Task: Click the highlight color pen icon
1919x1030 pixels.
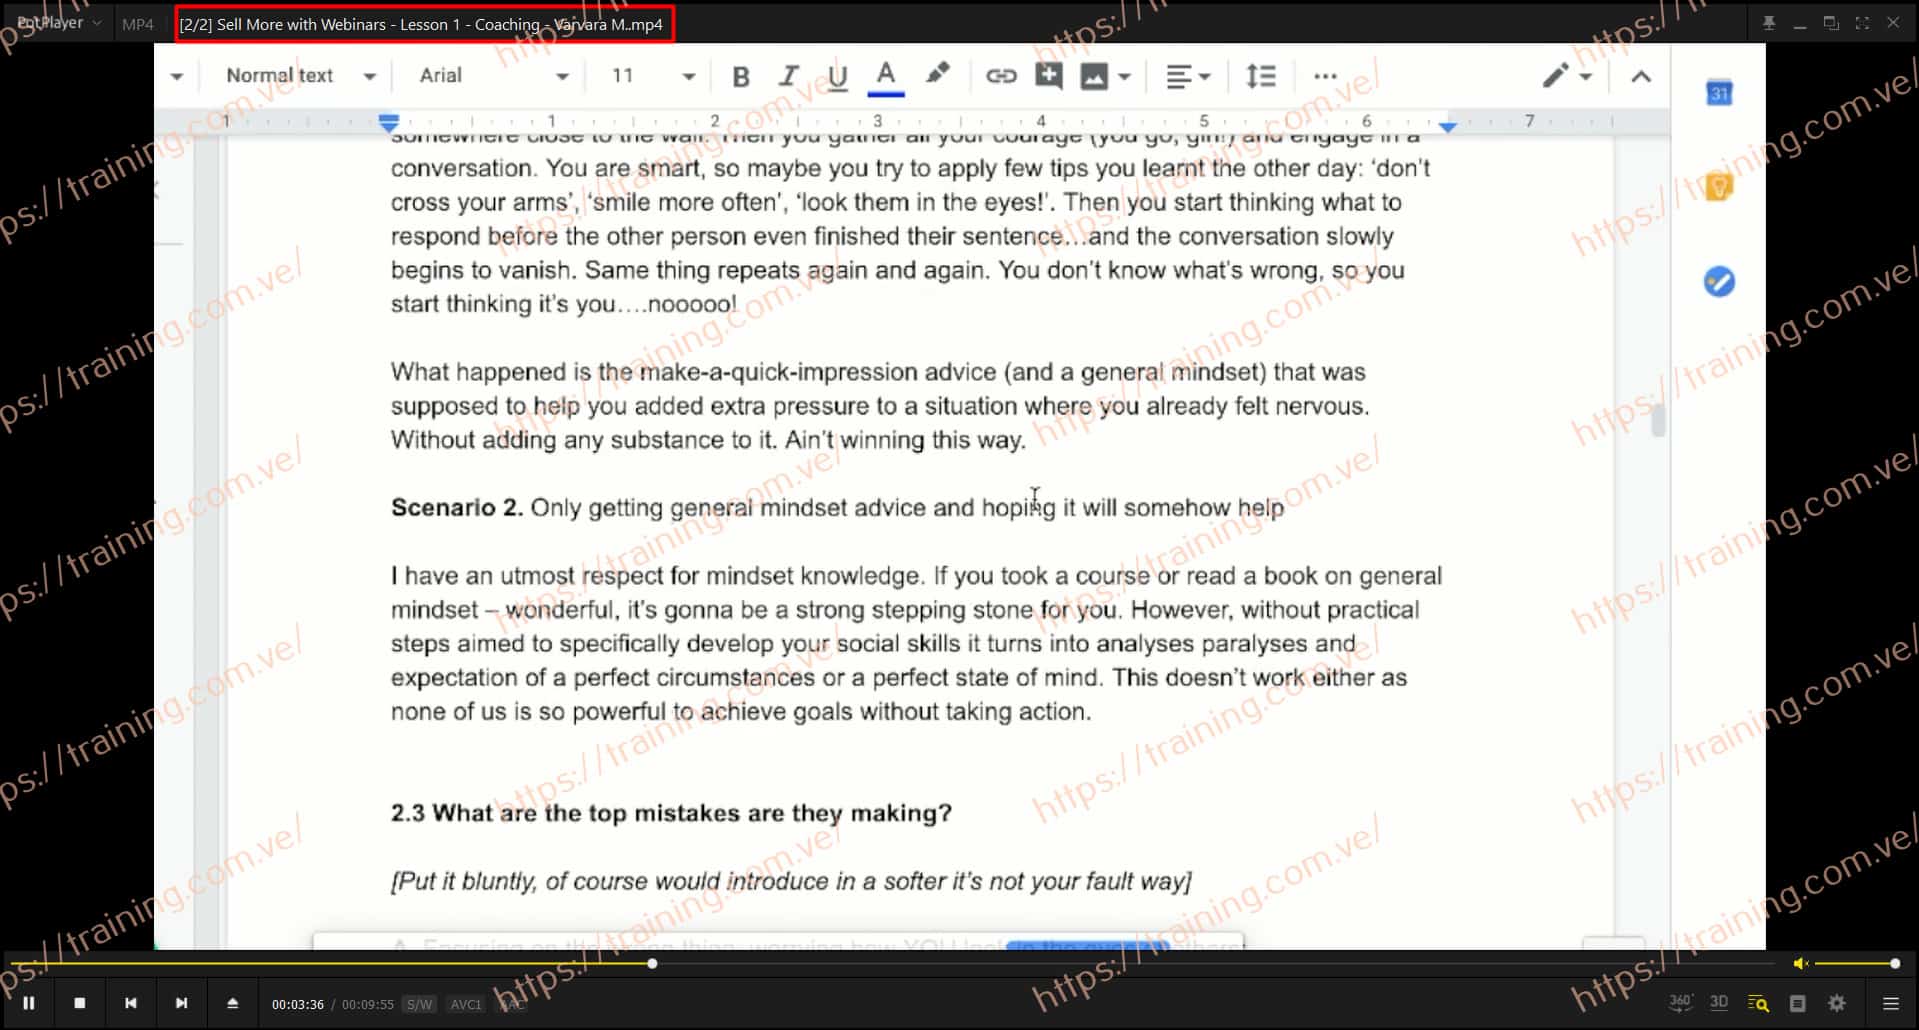Action: [x=937, y=74]
